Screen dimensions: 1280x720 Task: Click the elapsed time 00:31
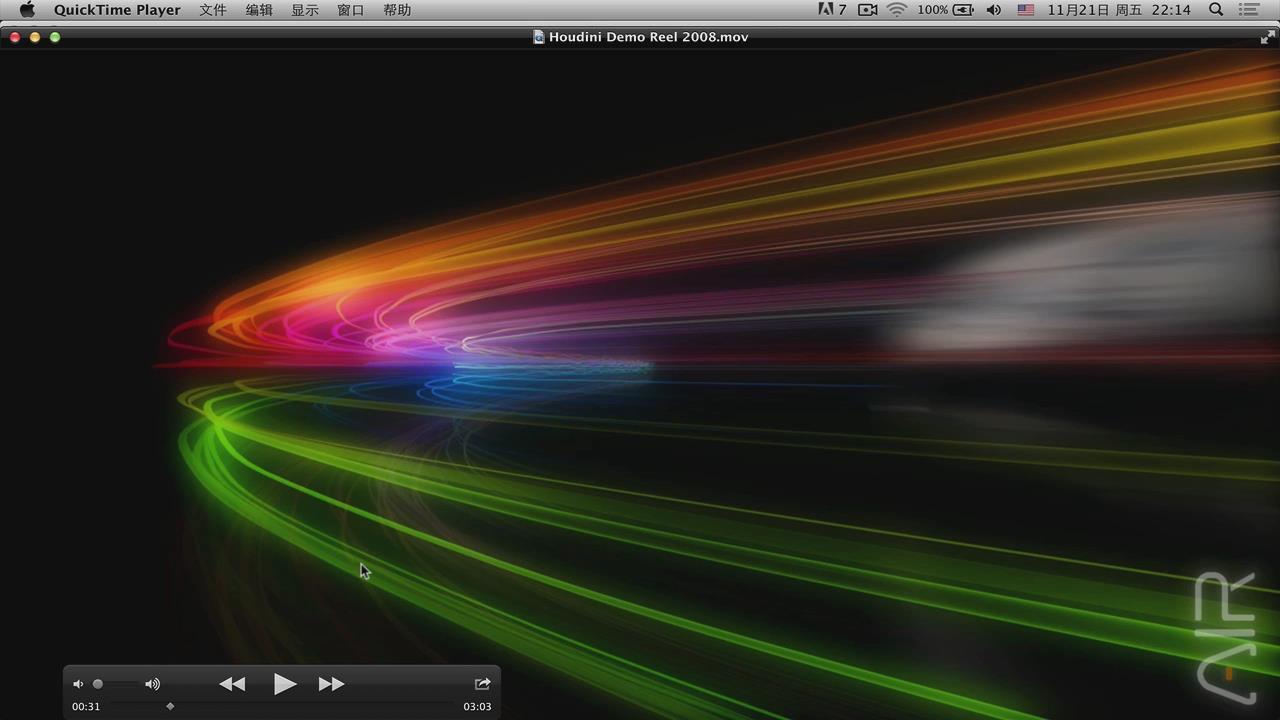coord(86,706)
